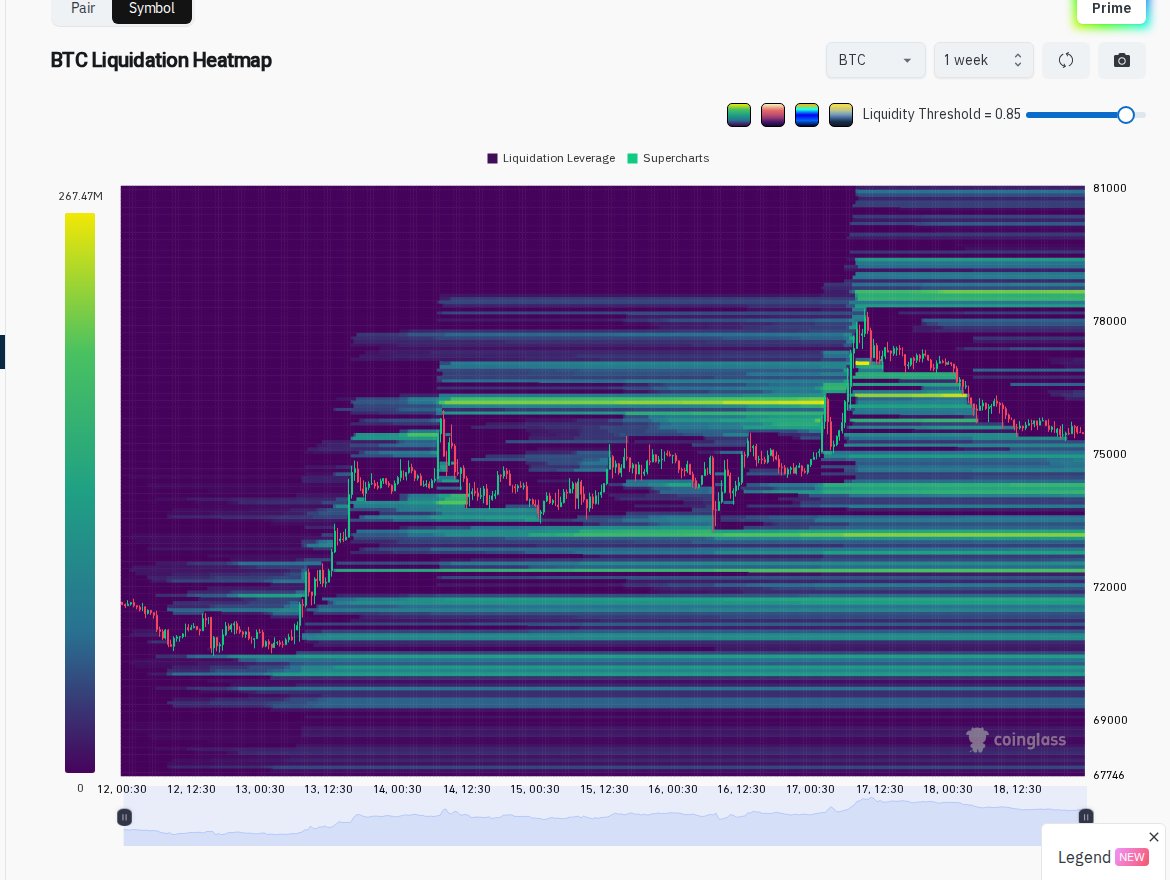The width and height of the screenshot is (1170, 880).
Task: Toggle the Liquidation Leverage legend item
Action: point(551,158)
